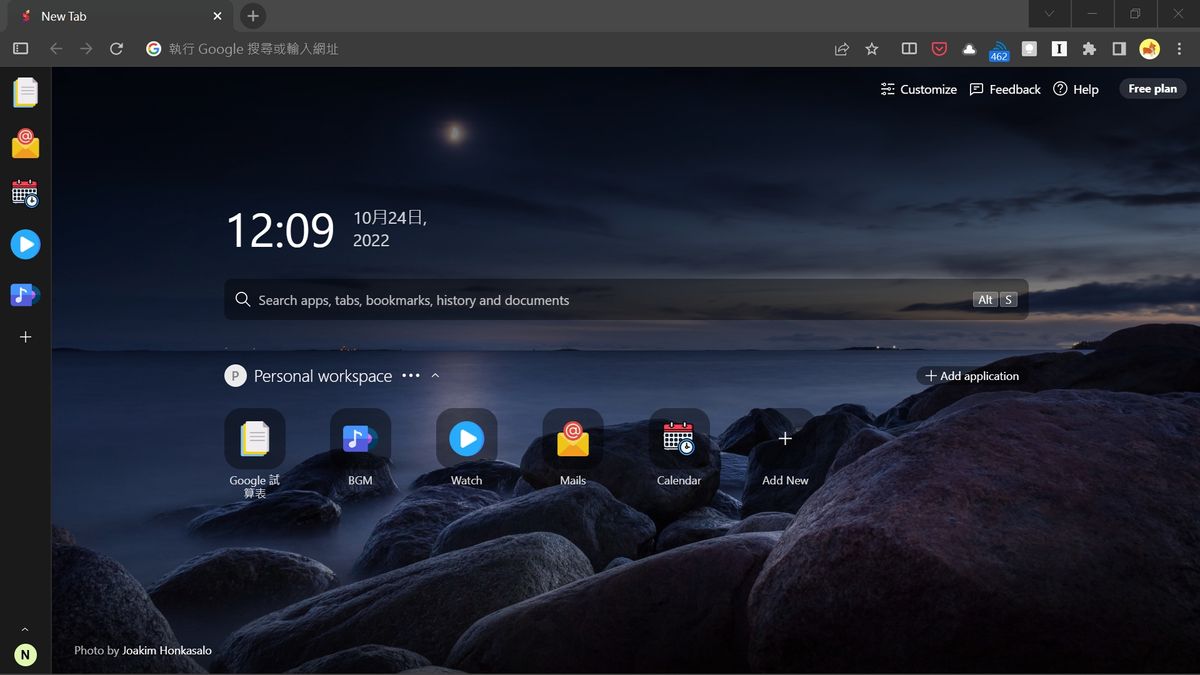Click the mail icon in left sidebar
Image resolution: width=1200 pixels, height=675 pixels.
[25, 144]
